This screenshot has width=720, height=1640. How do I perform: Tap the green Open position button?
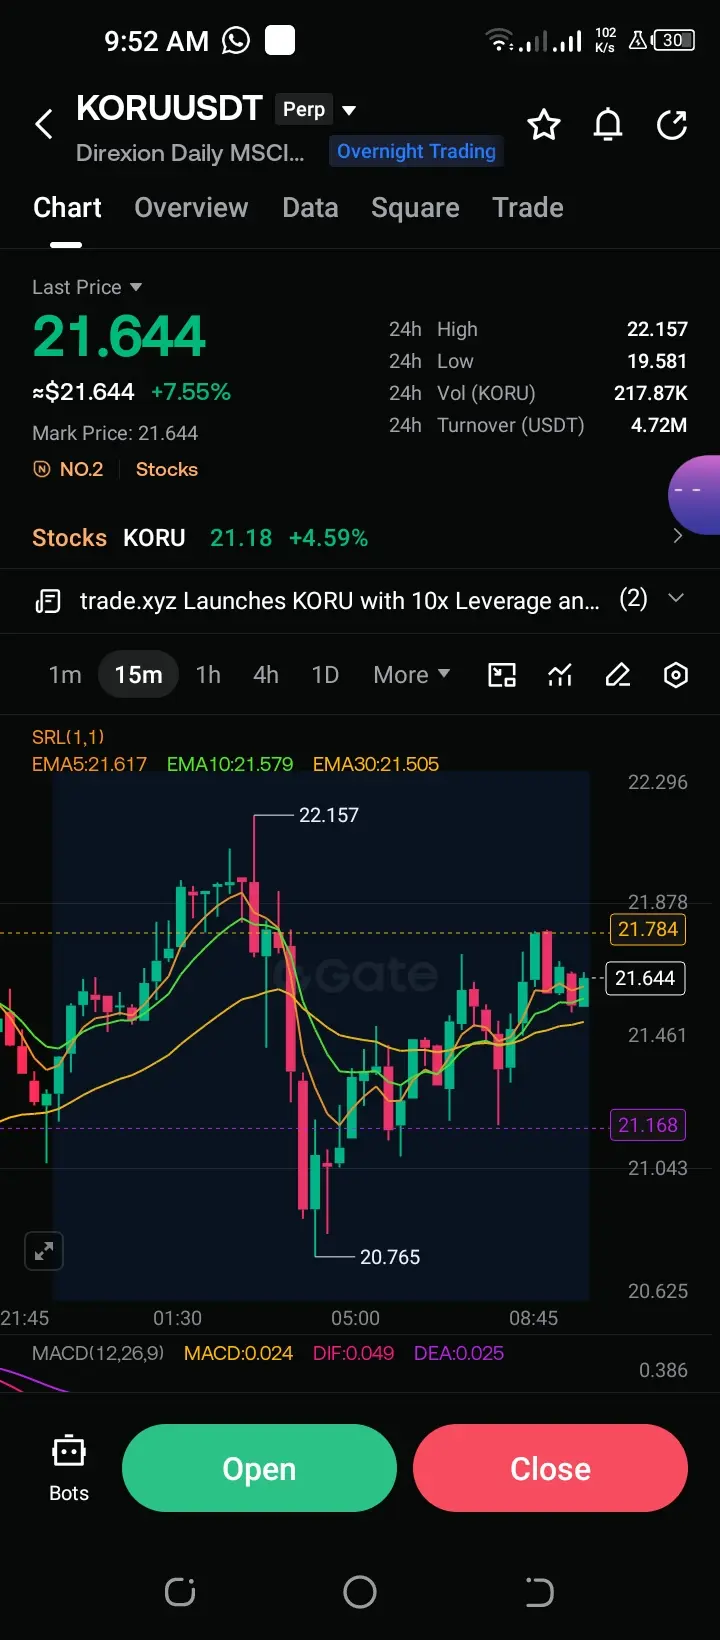click(x=259, y=1468)
